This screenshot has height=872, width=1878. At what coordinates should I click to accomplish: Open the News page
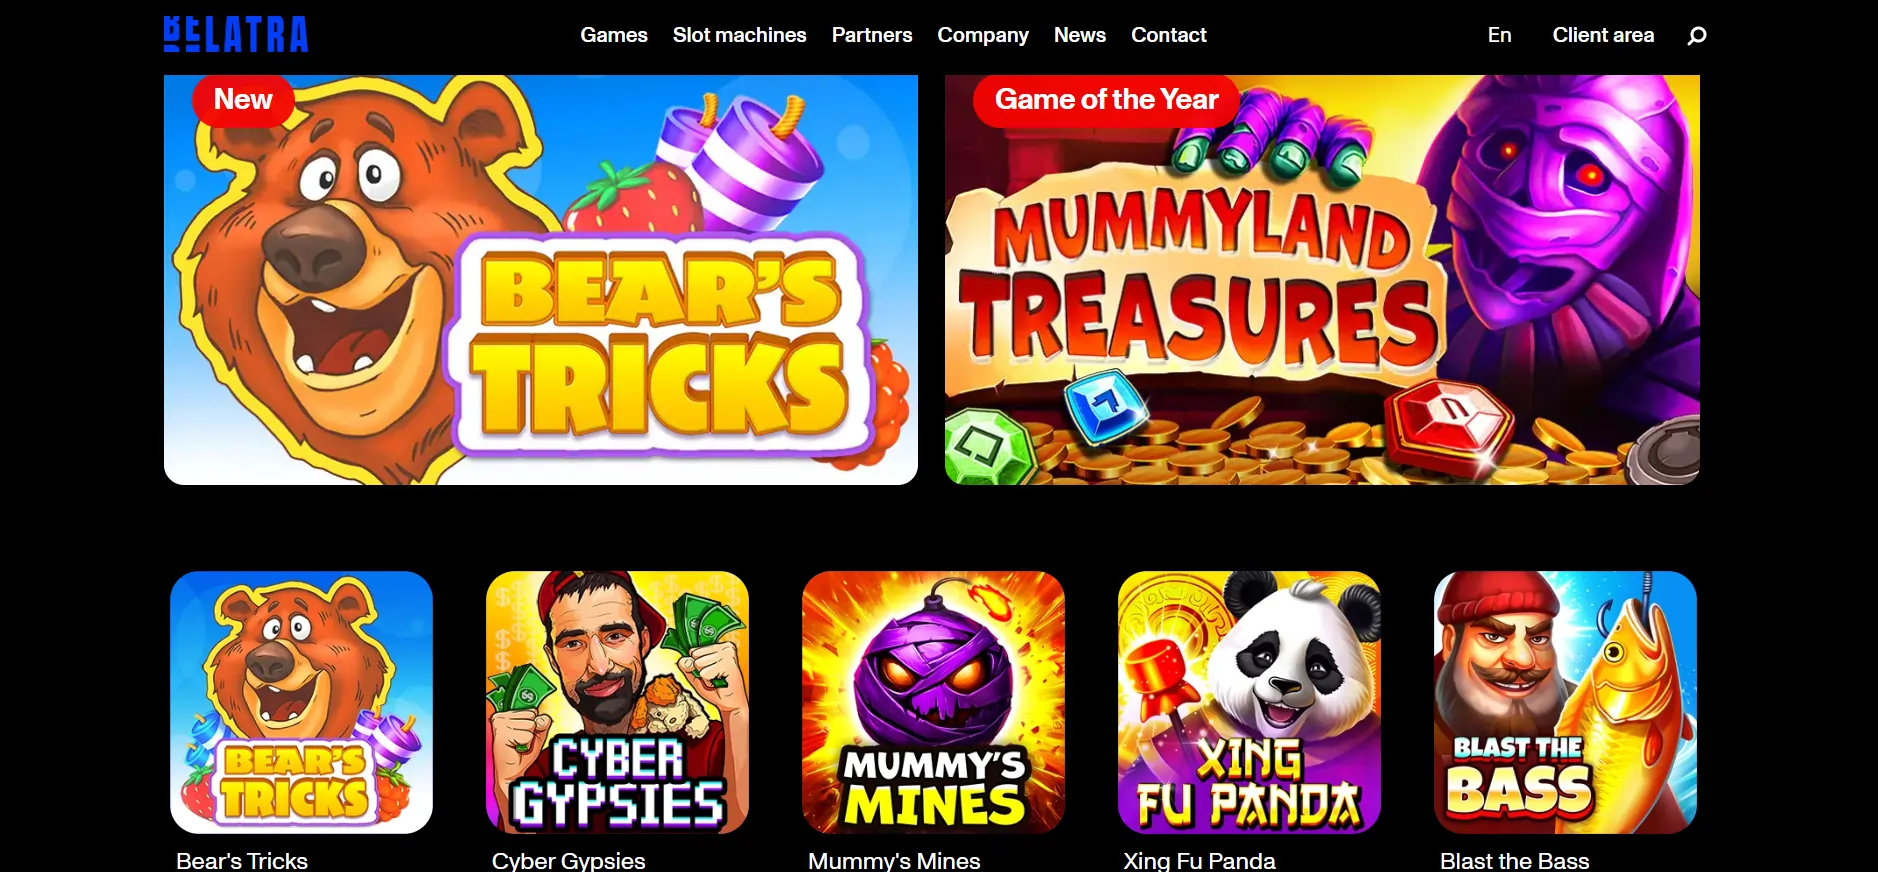pos(1080,35)
